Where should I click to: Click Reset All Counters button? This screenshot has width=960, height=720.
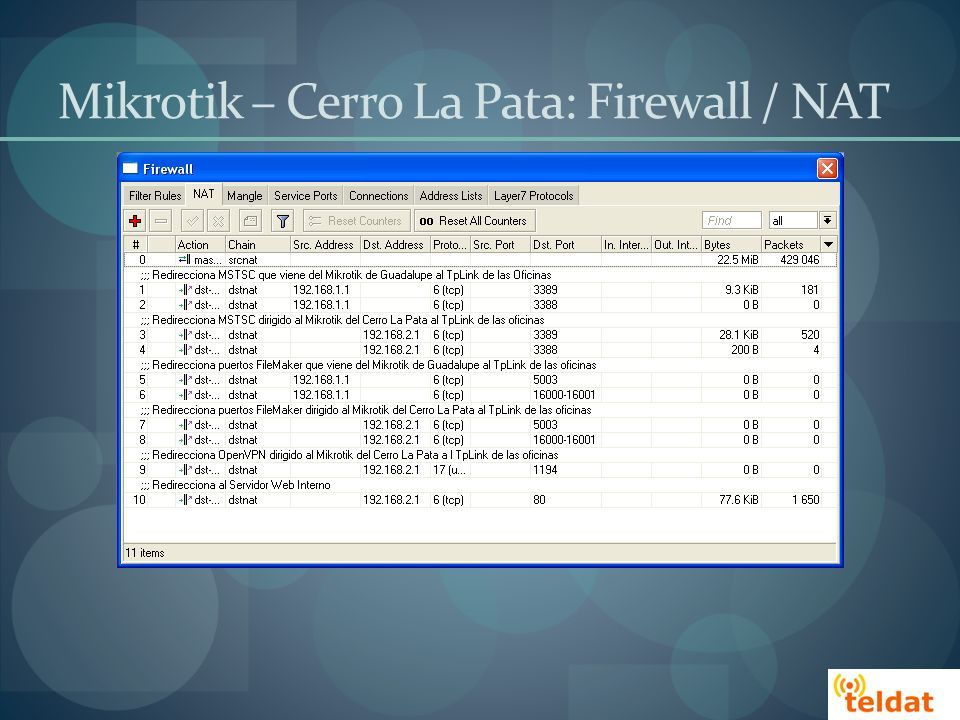click(x=474, y=221)
